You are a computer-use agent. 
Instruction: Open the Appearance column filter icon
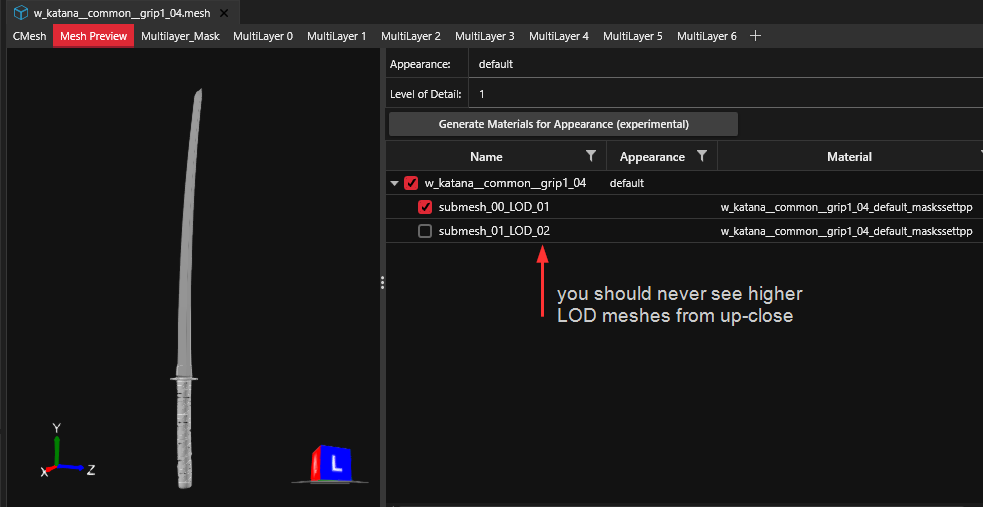click(702, 156)
